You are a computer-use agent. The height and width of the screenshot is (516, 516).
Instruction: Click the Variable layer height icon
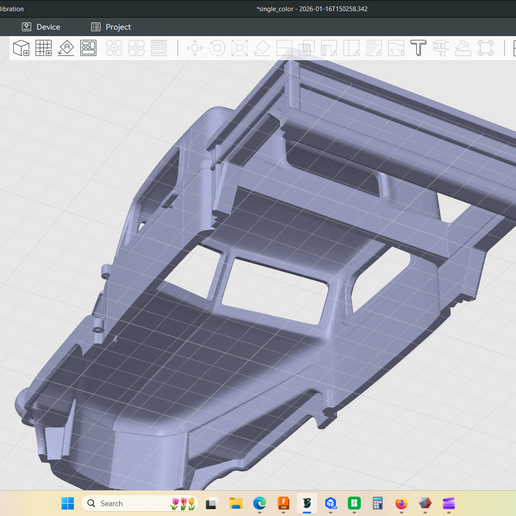coord(159,48)
